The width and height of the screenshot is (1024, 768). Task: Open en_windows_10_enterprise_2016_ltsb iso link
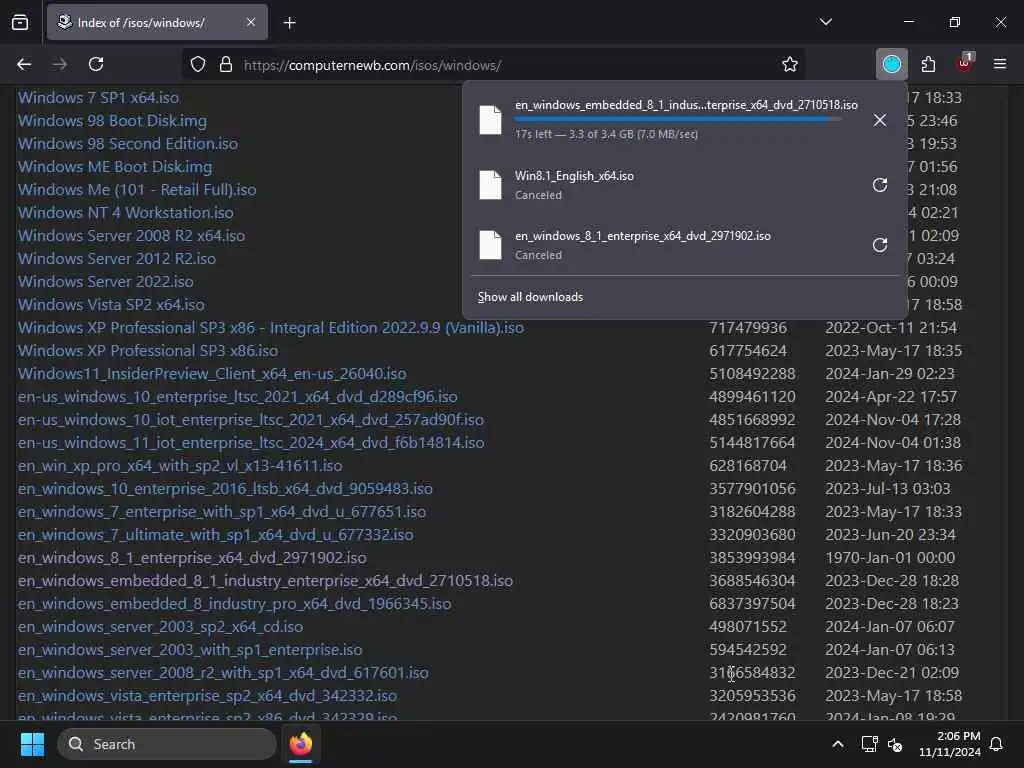tap(225, 488)
